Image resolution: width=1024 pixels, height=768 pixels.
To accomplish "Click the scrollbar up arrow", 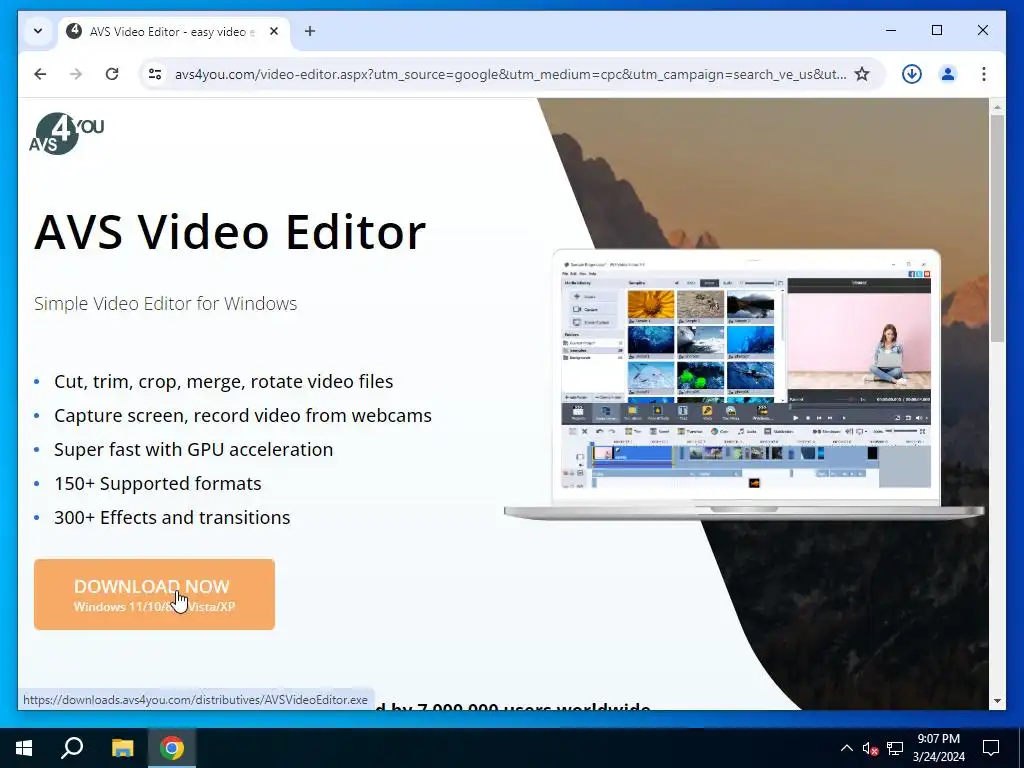I will [x=997, y=106].
